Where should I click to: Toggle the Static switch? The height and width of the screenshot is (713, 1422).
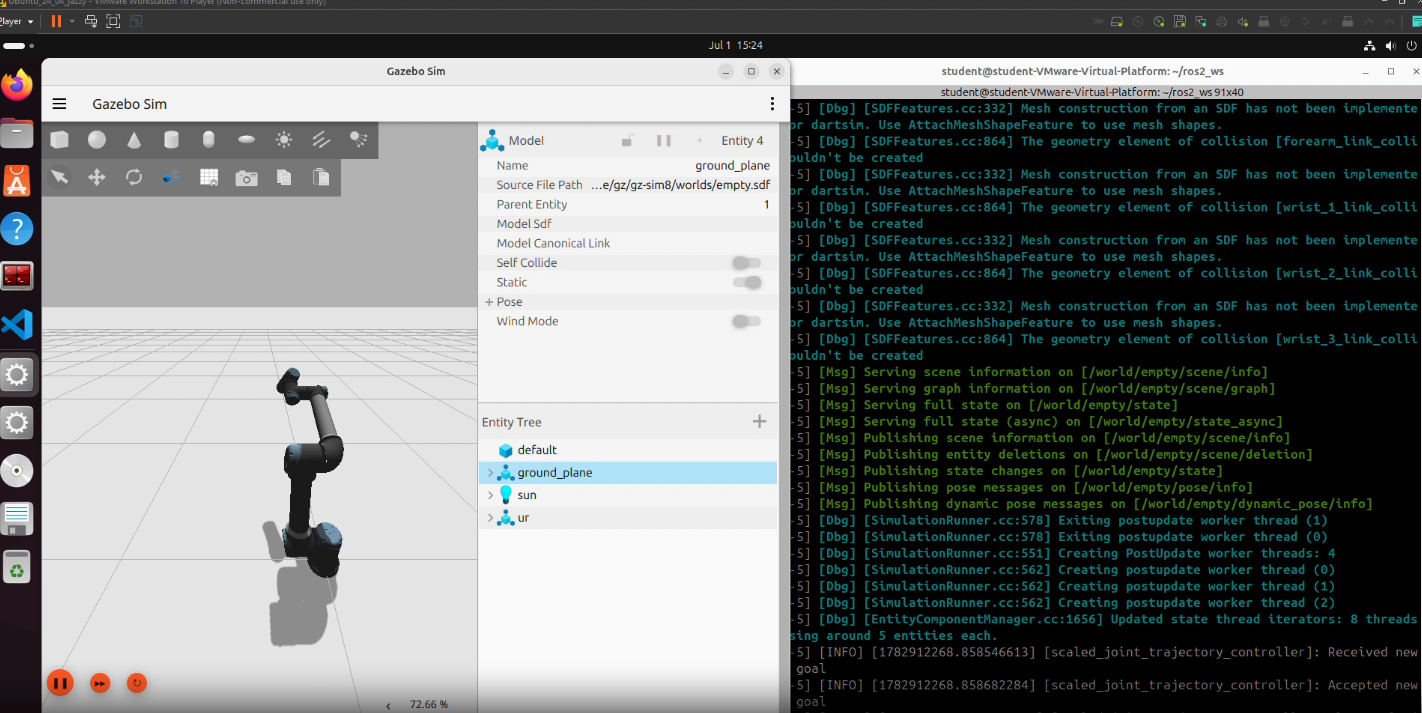click(746, 282)
